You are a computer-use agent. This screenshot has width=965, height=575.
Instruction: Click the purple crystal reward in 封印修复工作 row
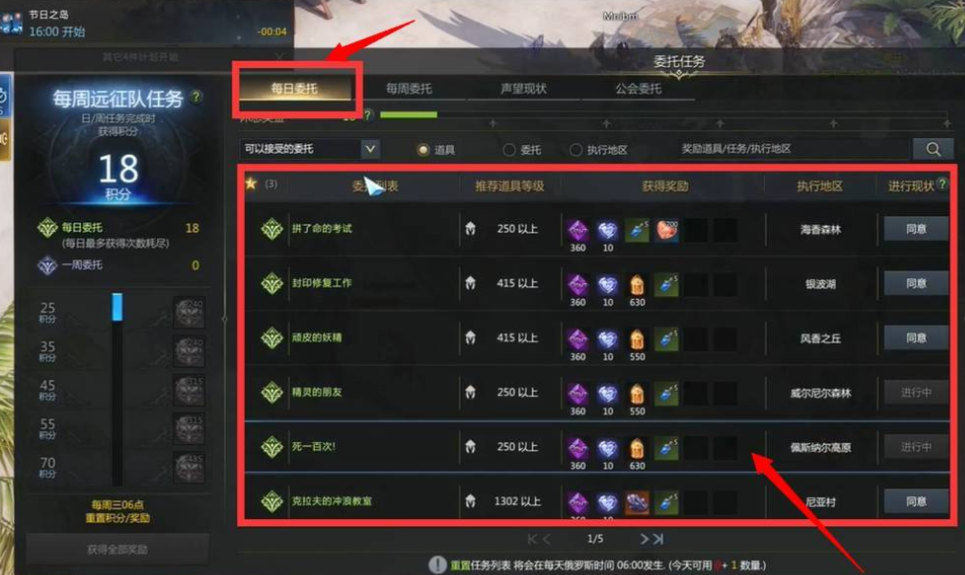point(578,284)
